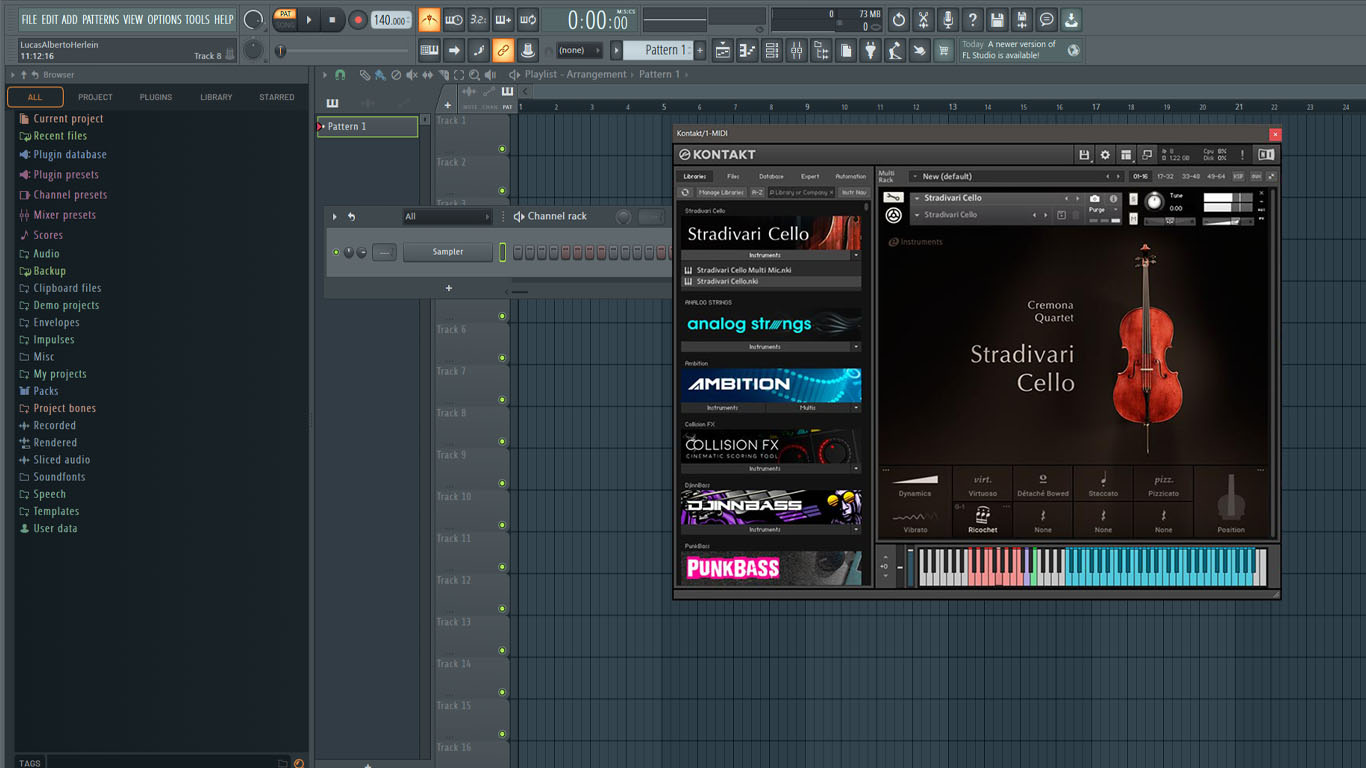This screenshot has height=768, width=1366.
Task: Select the zoom tool in the playlist
Action: tap(474, 75)
